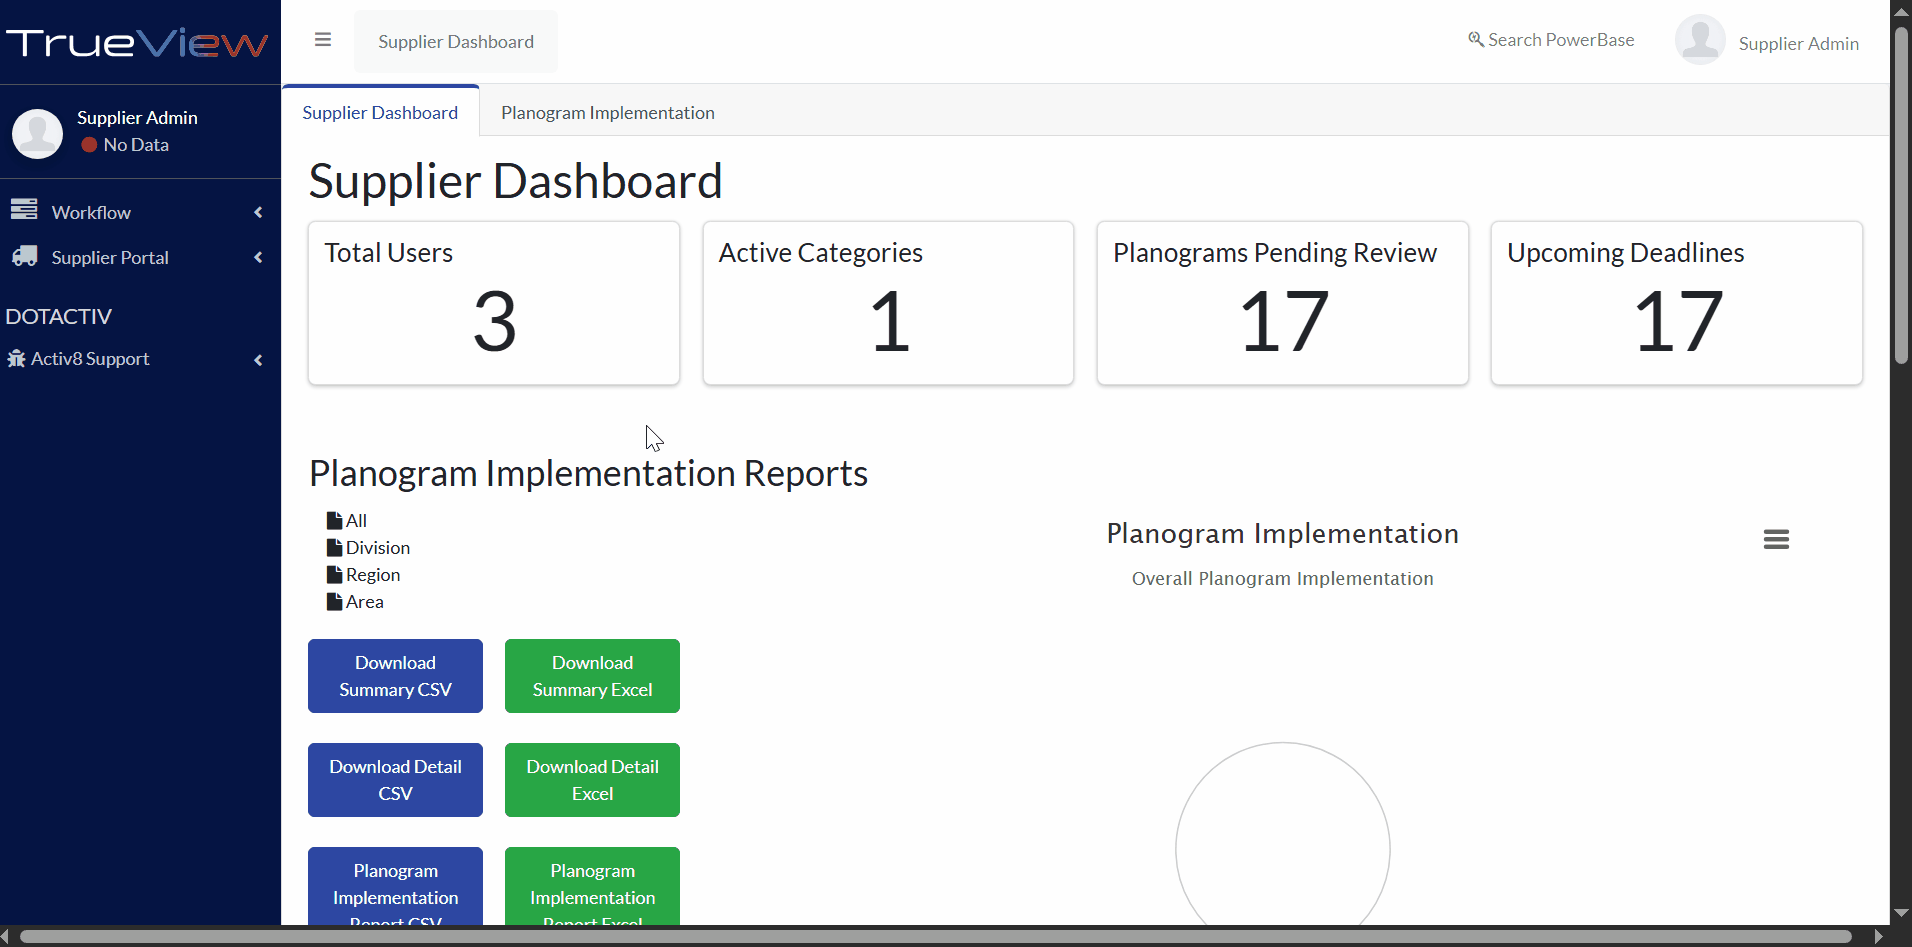Click the Download Detail Excel button
1912x947 pixels.
pyautogui.click(x=592, y=780)
